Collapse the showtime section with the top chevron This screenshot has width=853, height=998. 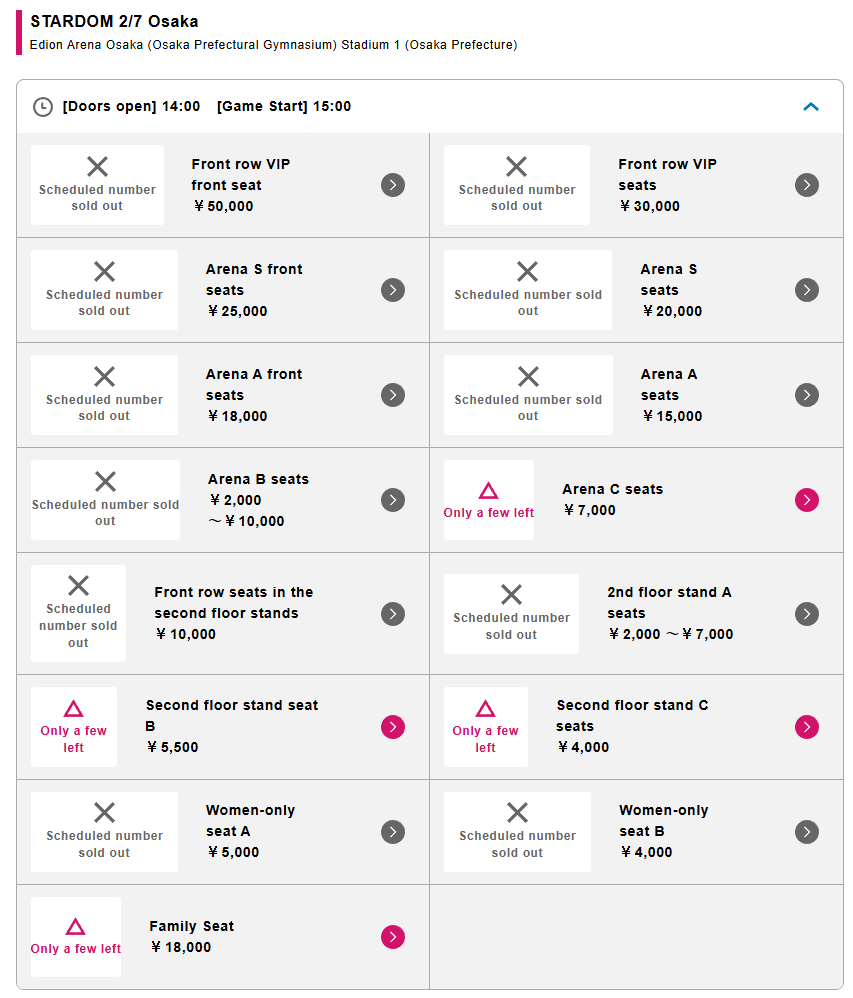(x=811, y=107)
